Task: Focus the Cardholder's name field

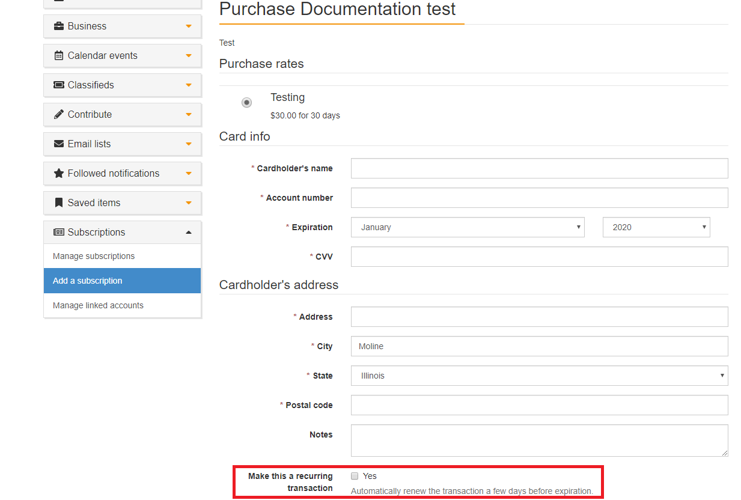Action: coord(539,168)
